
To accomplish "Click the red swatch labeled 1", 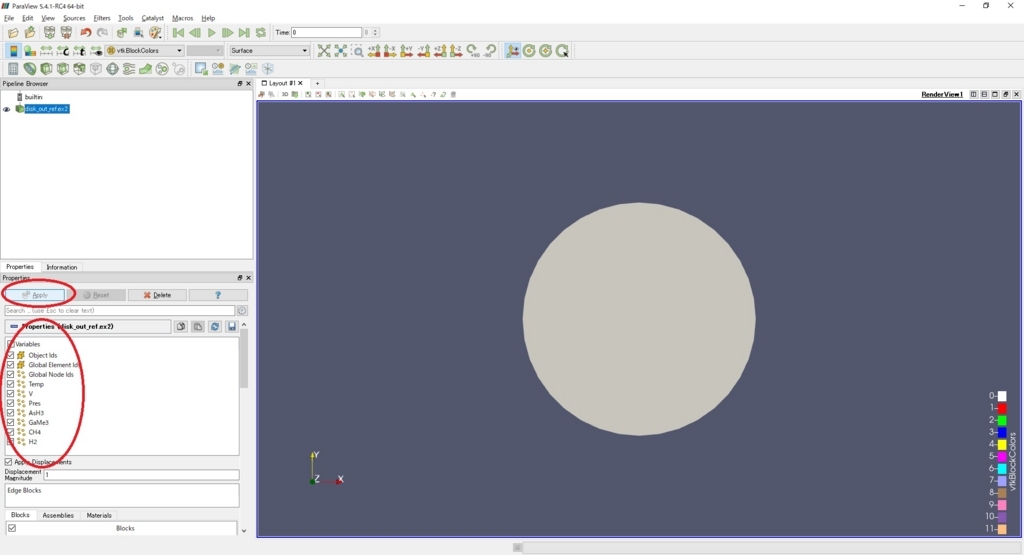I will [x=1002, y=408].
